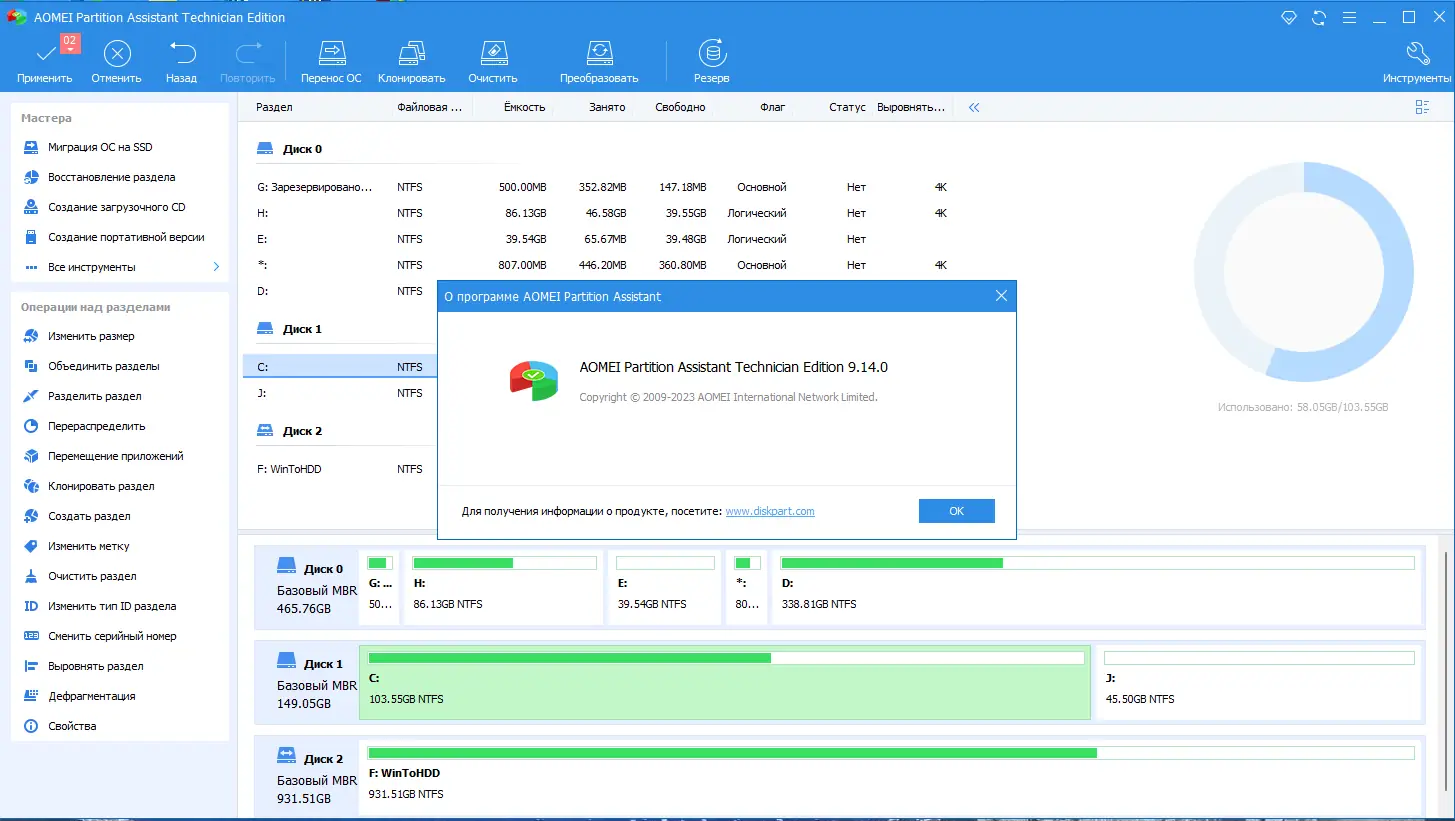Select the Перераспределить operation
This screenshot has height=821, width=1455.
pos(97,426)
